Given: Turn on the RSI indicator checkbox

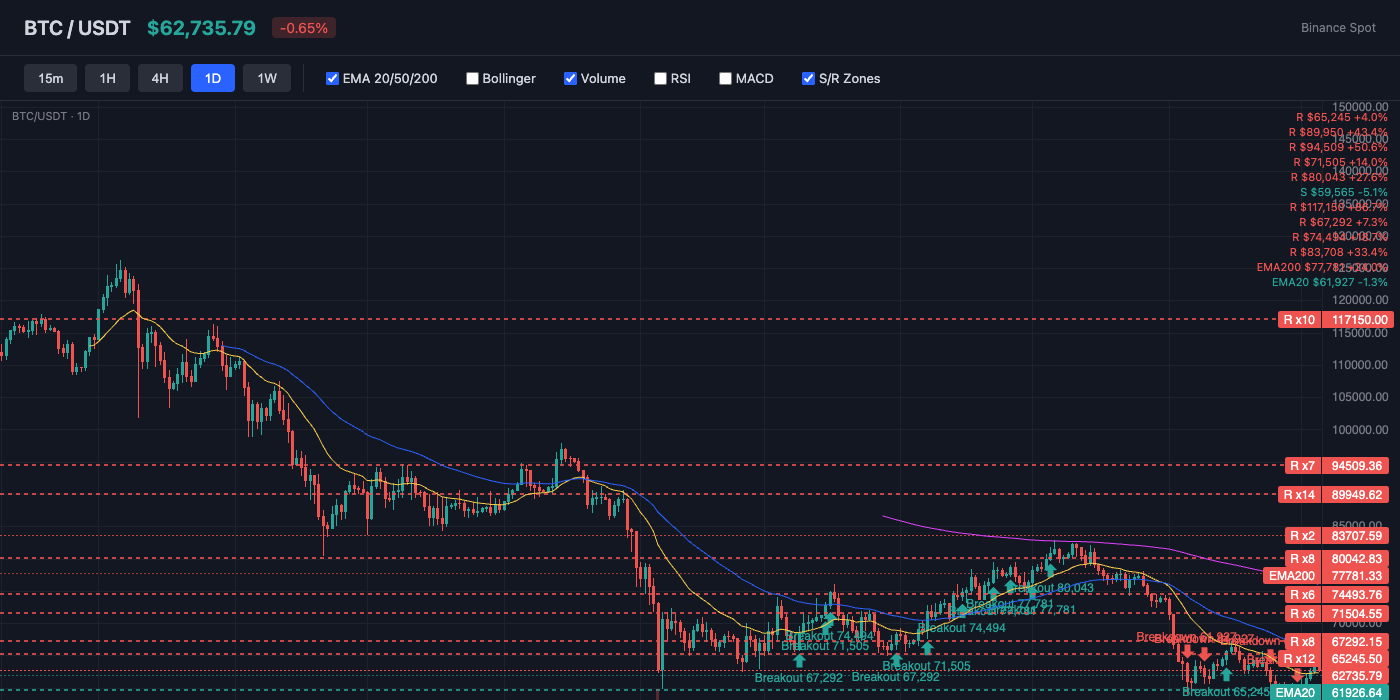Looking at the screenshot, I should (x=660, y=78).
